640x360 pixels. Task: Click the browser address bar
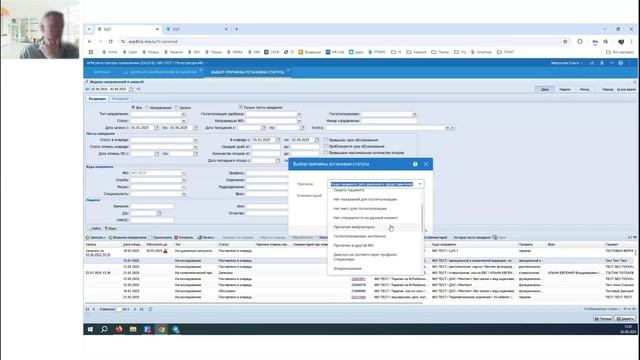[343, 42]
